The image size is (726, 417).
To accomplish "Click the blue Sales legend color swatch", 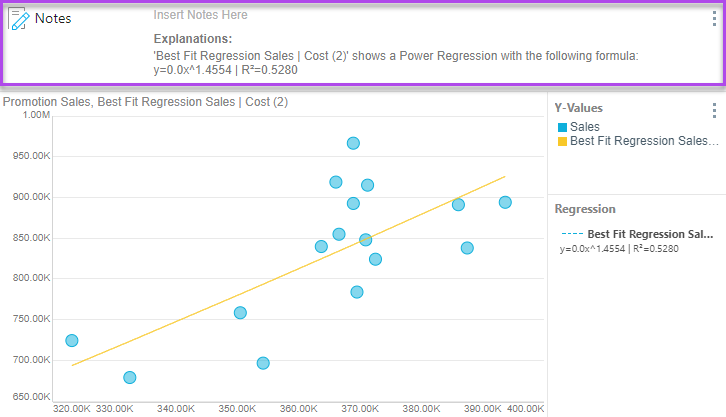I will tap(562, 127).
